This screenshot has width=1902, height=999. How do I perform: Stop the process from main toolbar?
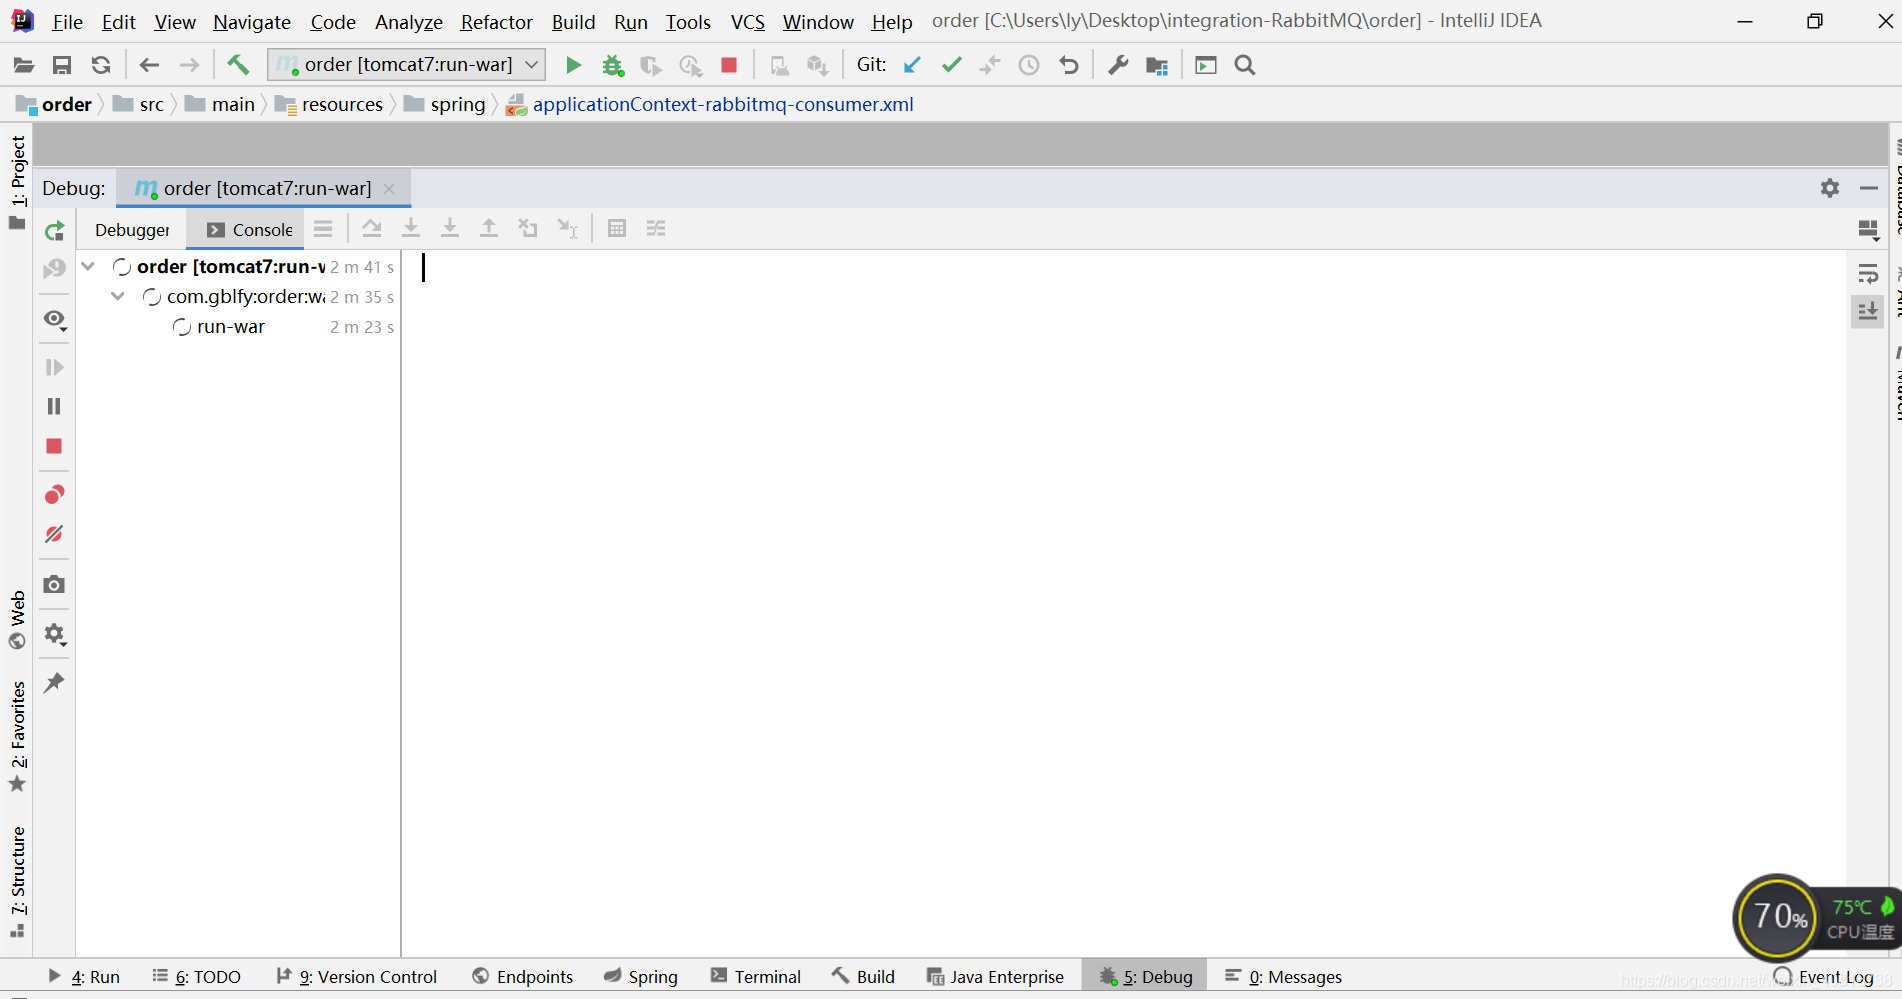pos(729,65)
